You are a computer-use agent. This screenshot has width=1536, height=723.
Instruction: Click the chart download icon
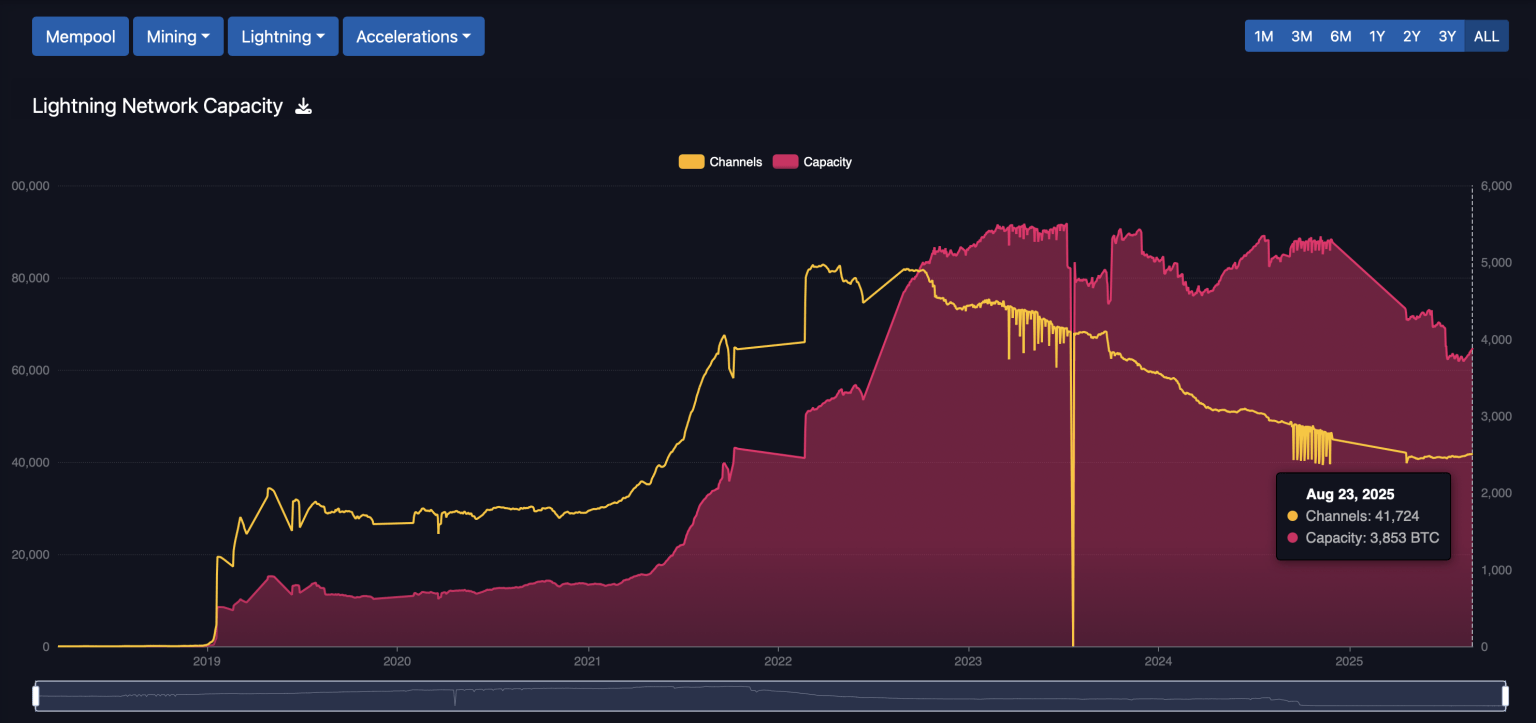(x=303, y=105)
